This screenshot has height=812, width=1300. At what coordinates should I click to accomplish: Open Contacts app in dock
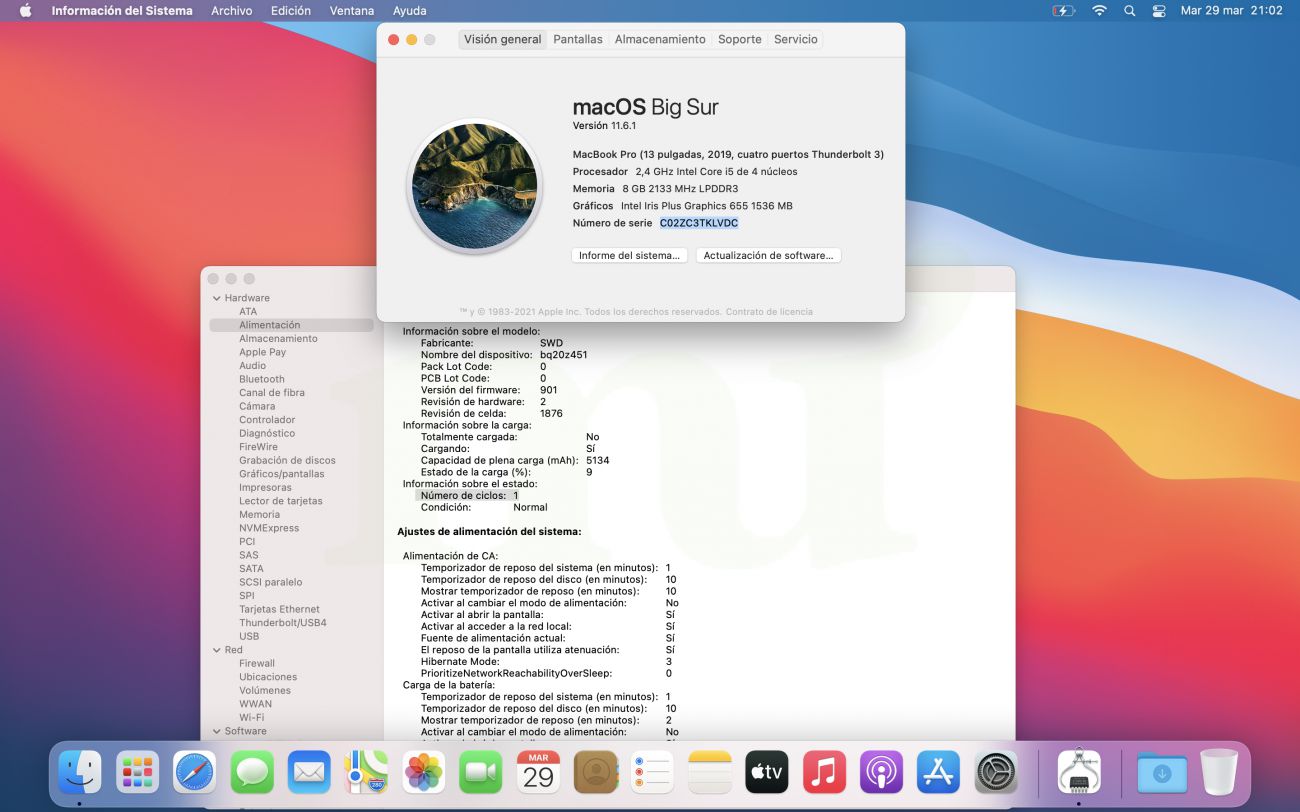pyautogui.click(x=596, y=772)
